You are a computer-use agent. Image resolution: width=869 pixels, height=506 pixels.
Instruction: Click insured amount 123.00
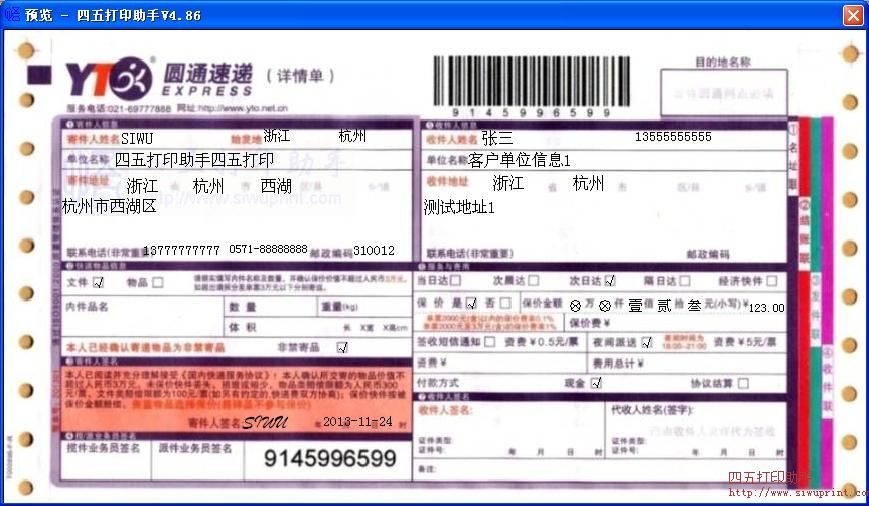pyautogui.click(x=766, y=308)
